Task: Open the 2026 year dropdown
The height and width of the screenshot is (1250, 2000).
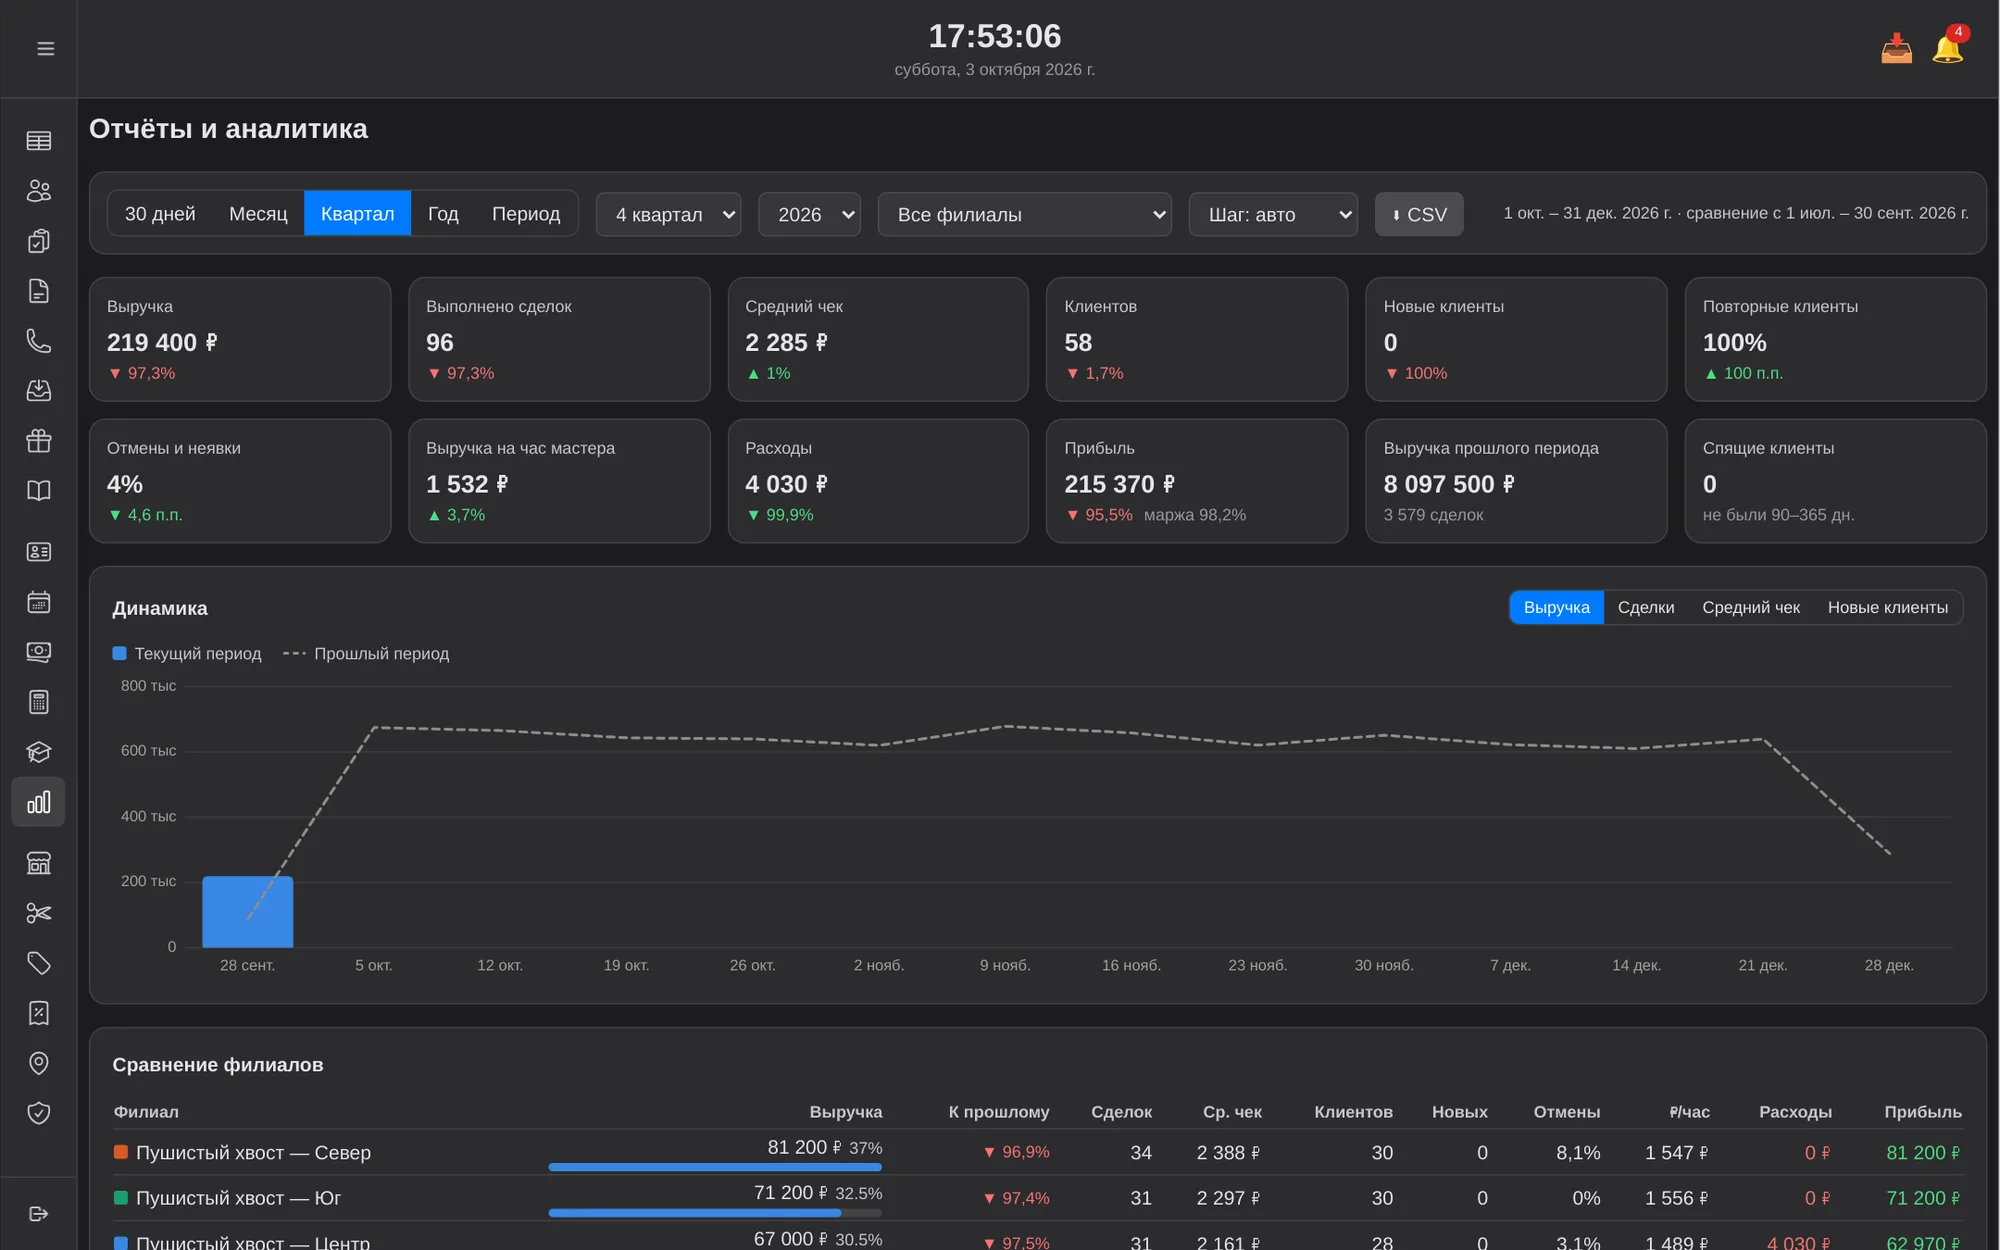Action: coord(809,214)
